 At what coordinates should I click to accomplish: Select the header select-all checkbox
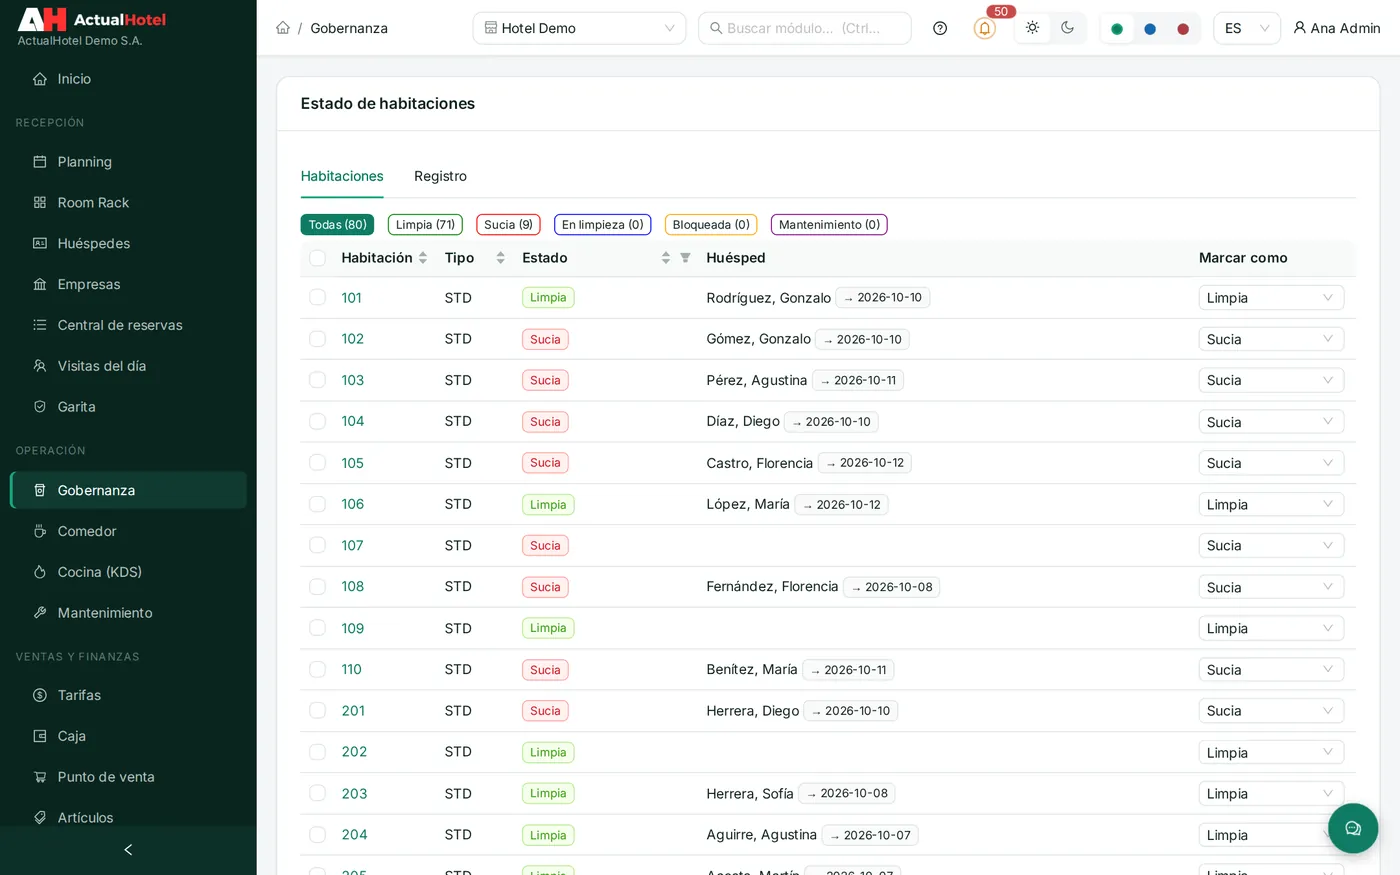pyautogui.click(x=317, y=258)
